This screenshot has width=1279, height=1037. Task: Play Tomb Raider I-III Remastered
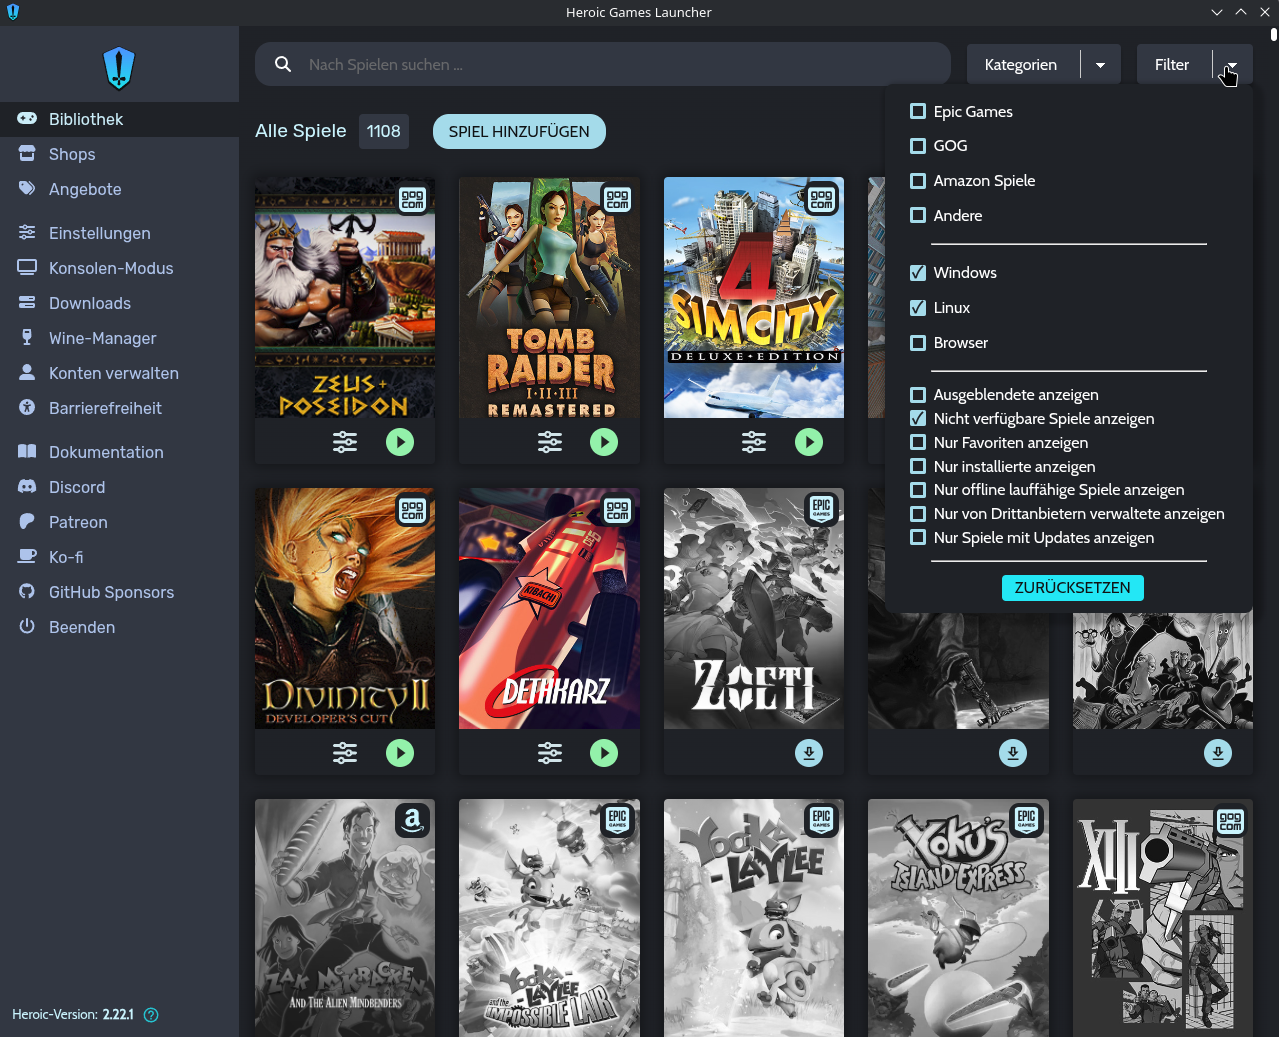point(604,442)
